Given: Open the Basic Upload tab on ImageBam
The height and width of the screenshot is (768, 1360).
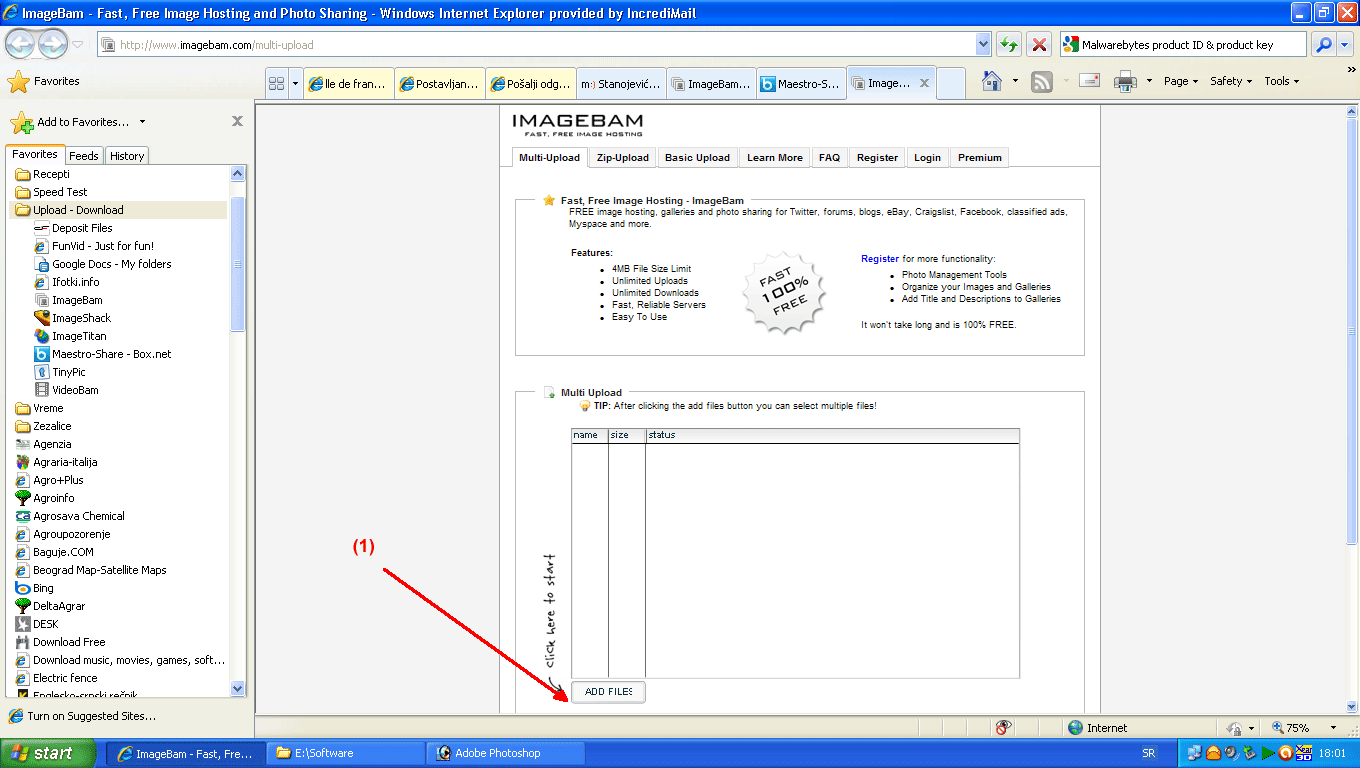Looking at the screenshot, I should point(697,158).
